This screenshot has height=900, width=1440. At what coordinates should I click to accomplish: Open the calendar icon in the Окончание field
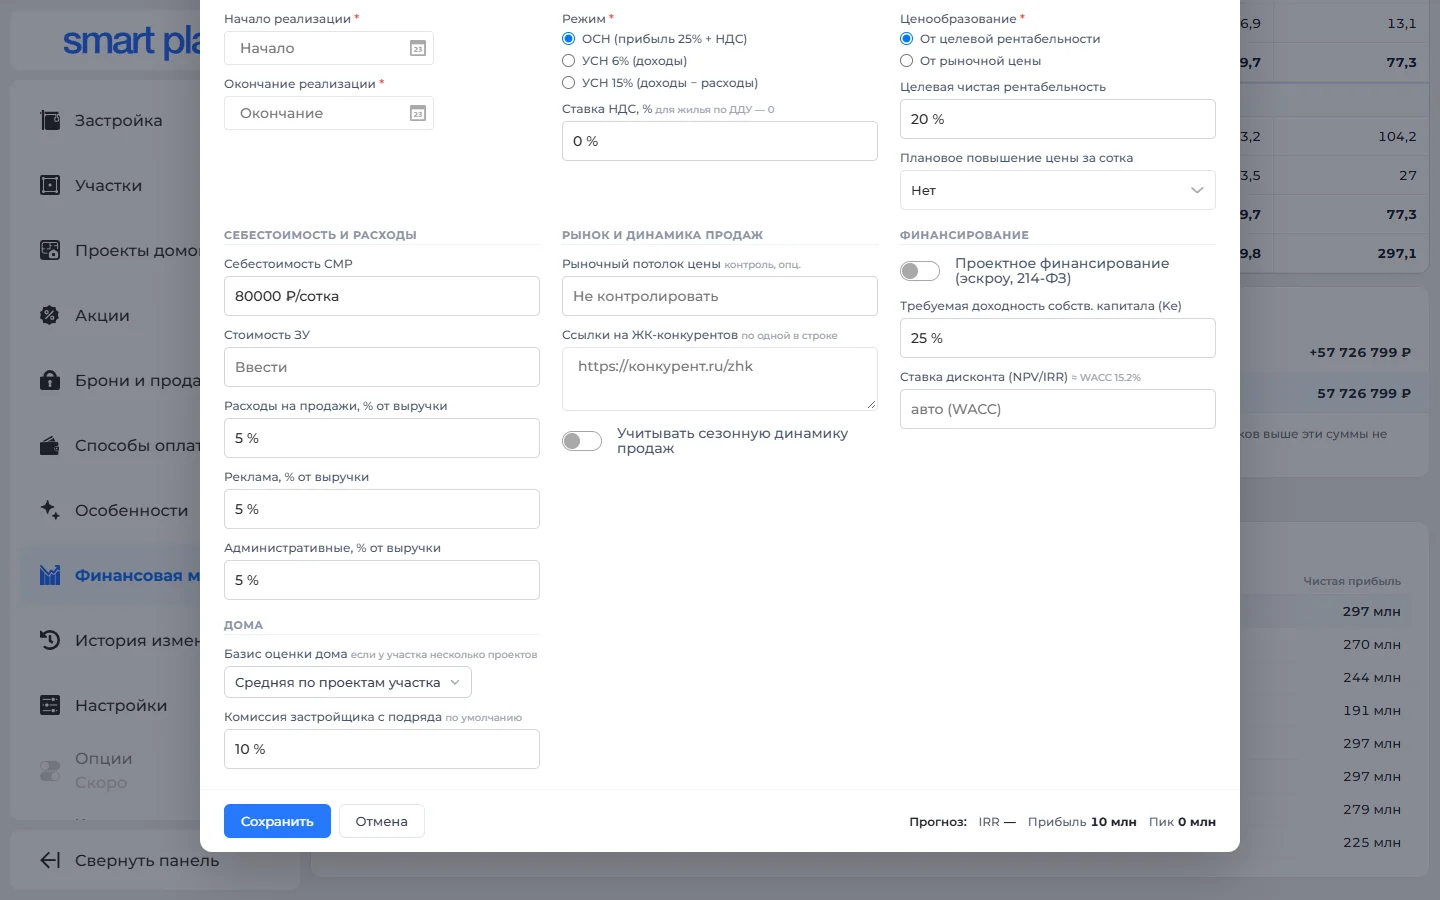click(418, 113)
